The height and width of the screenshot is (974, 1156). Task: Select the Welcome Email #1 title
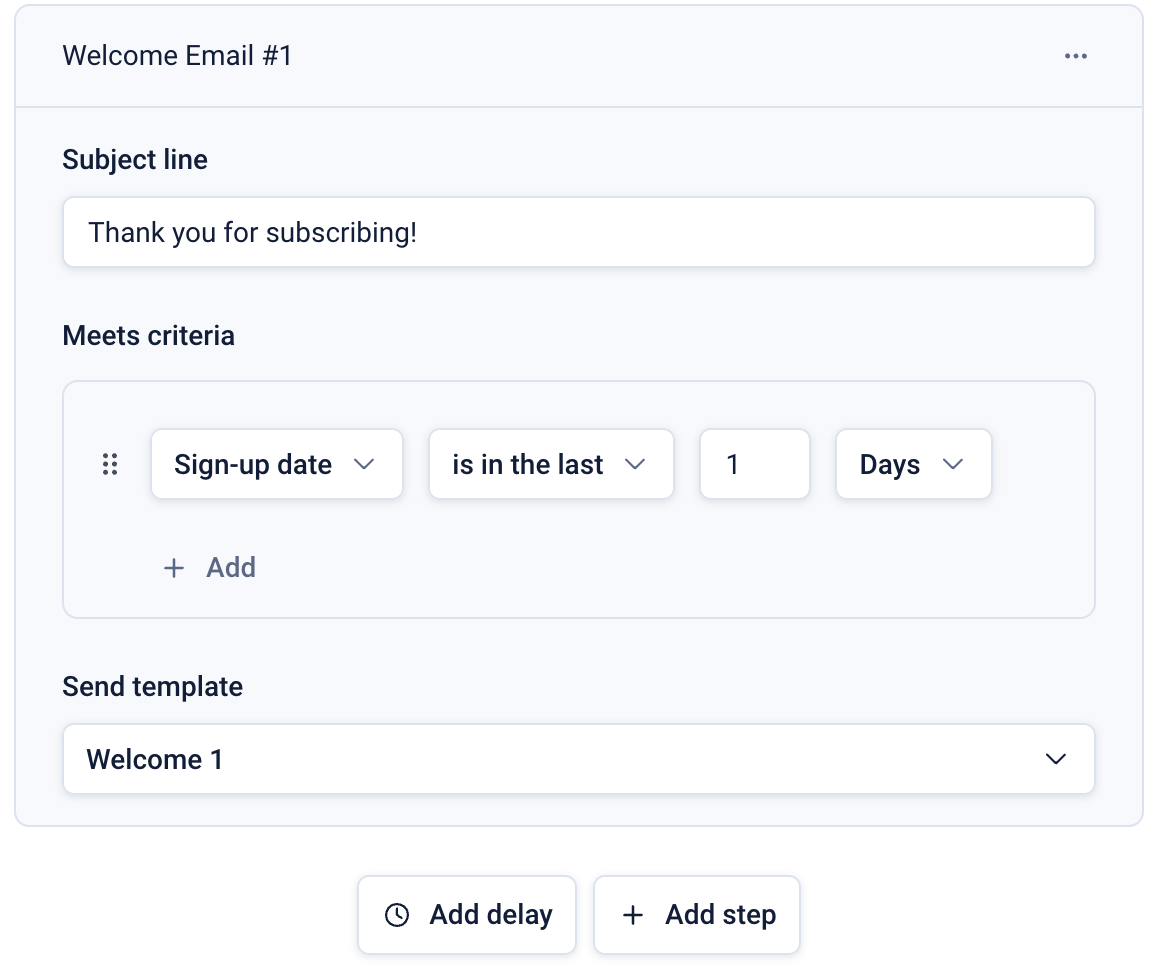(x=177, y=56)
